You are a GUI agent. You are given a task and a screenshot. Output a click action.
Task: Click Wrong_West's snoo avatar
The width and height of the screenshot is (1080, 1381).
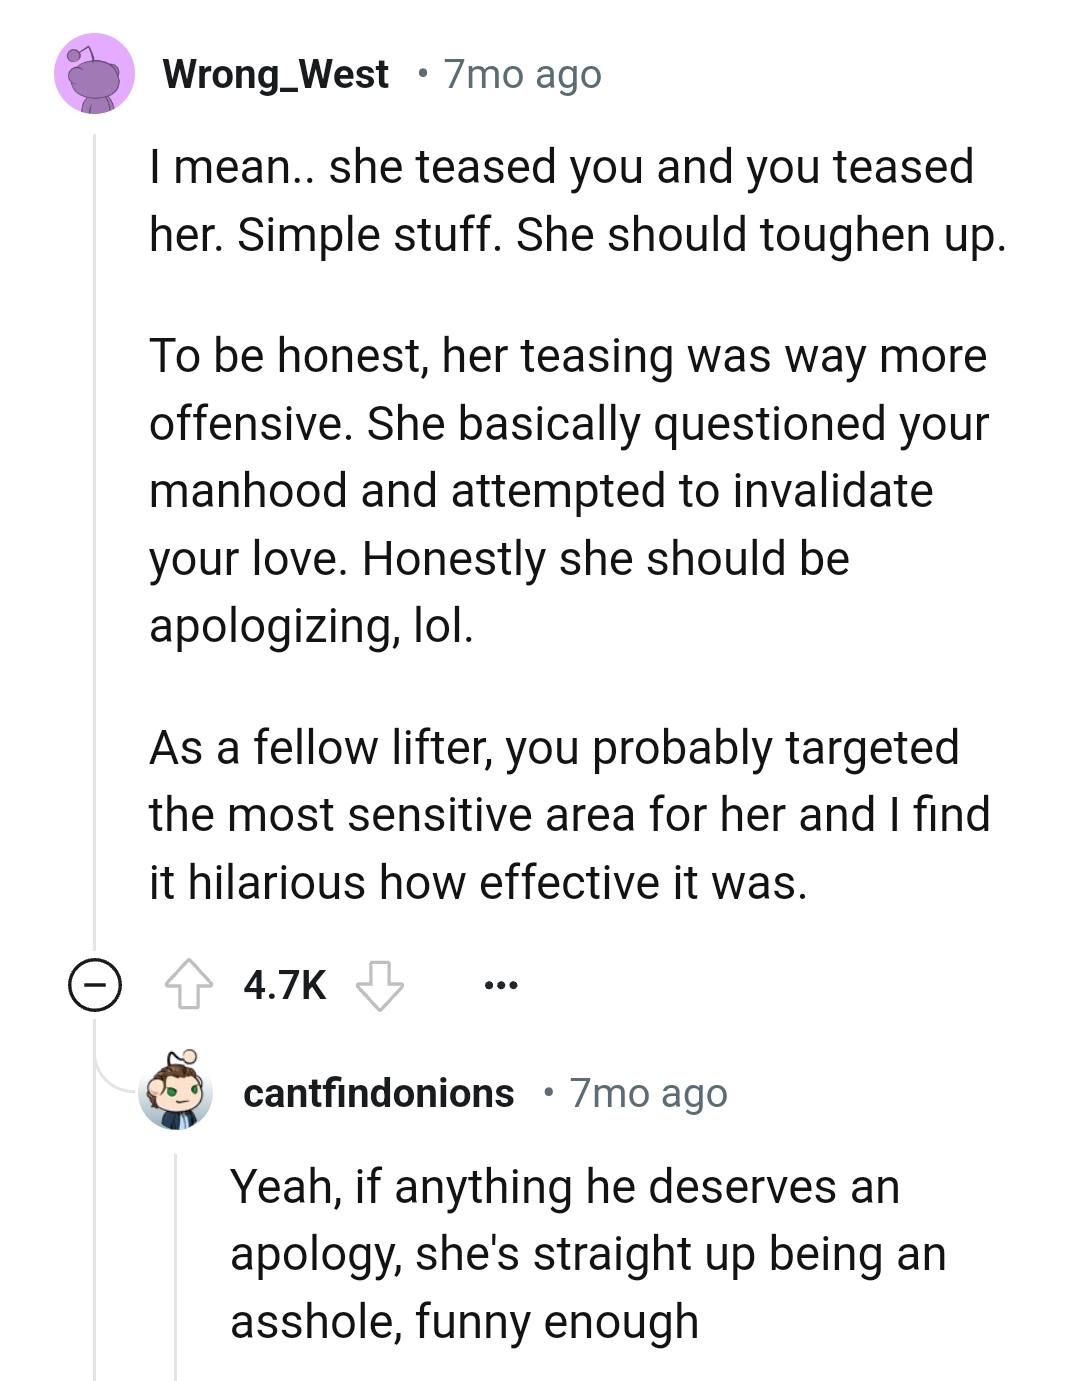95,73
